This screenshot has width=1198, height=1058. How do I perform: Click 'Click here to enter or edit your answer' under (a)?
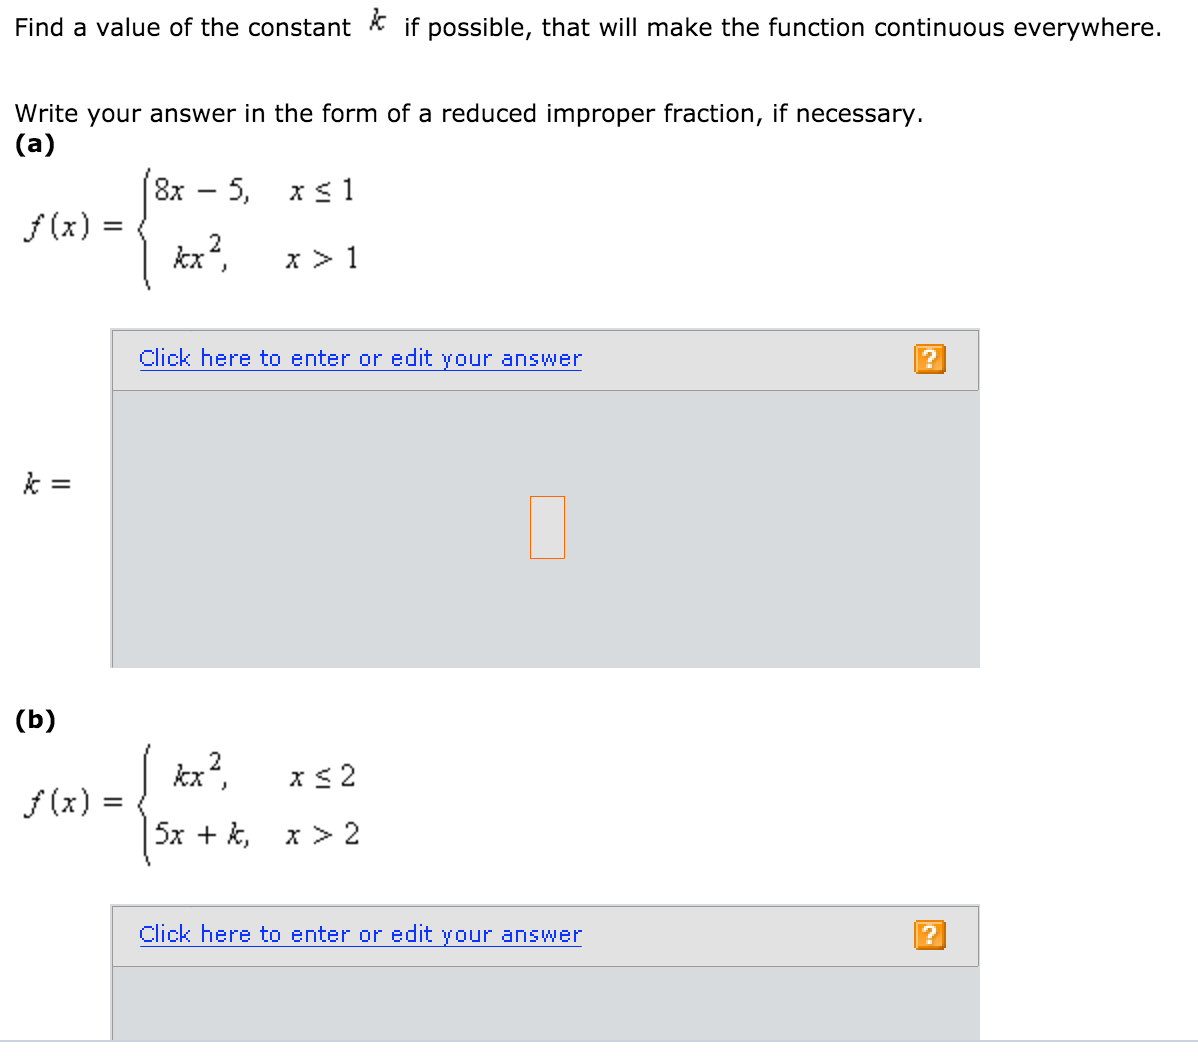[x=360, y=358]
